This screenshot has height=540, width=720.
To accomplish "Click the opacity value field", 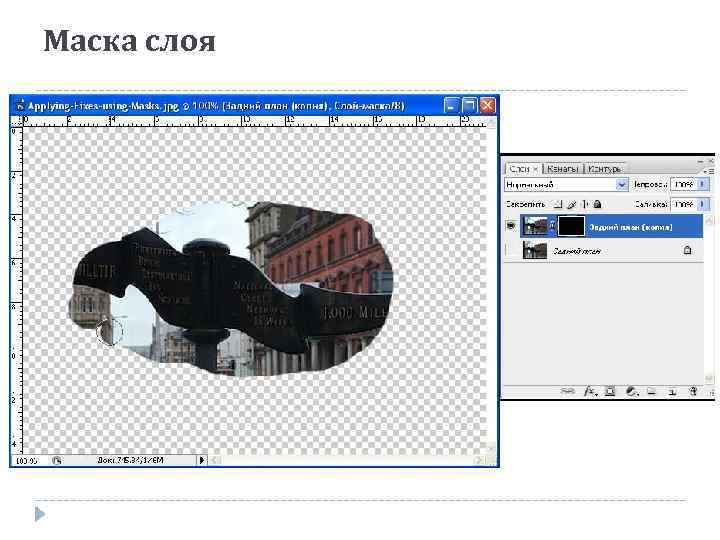I will point(684,185).
